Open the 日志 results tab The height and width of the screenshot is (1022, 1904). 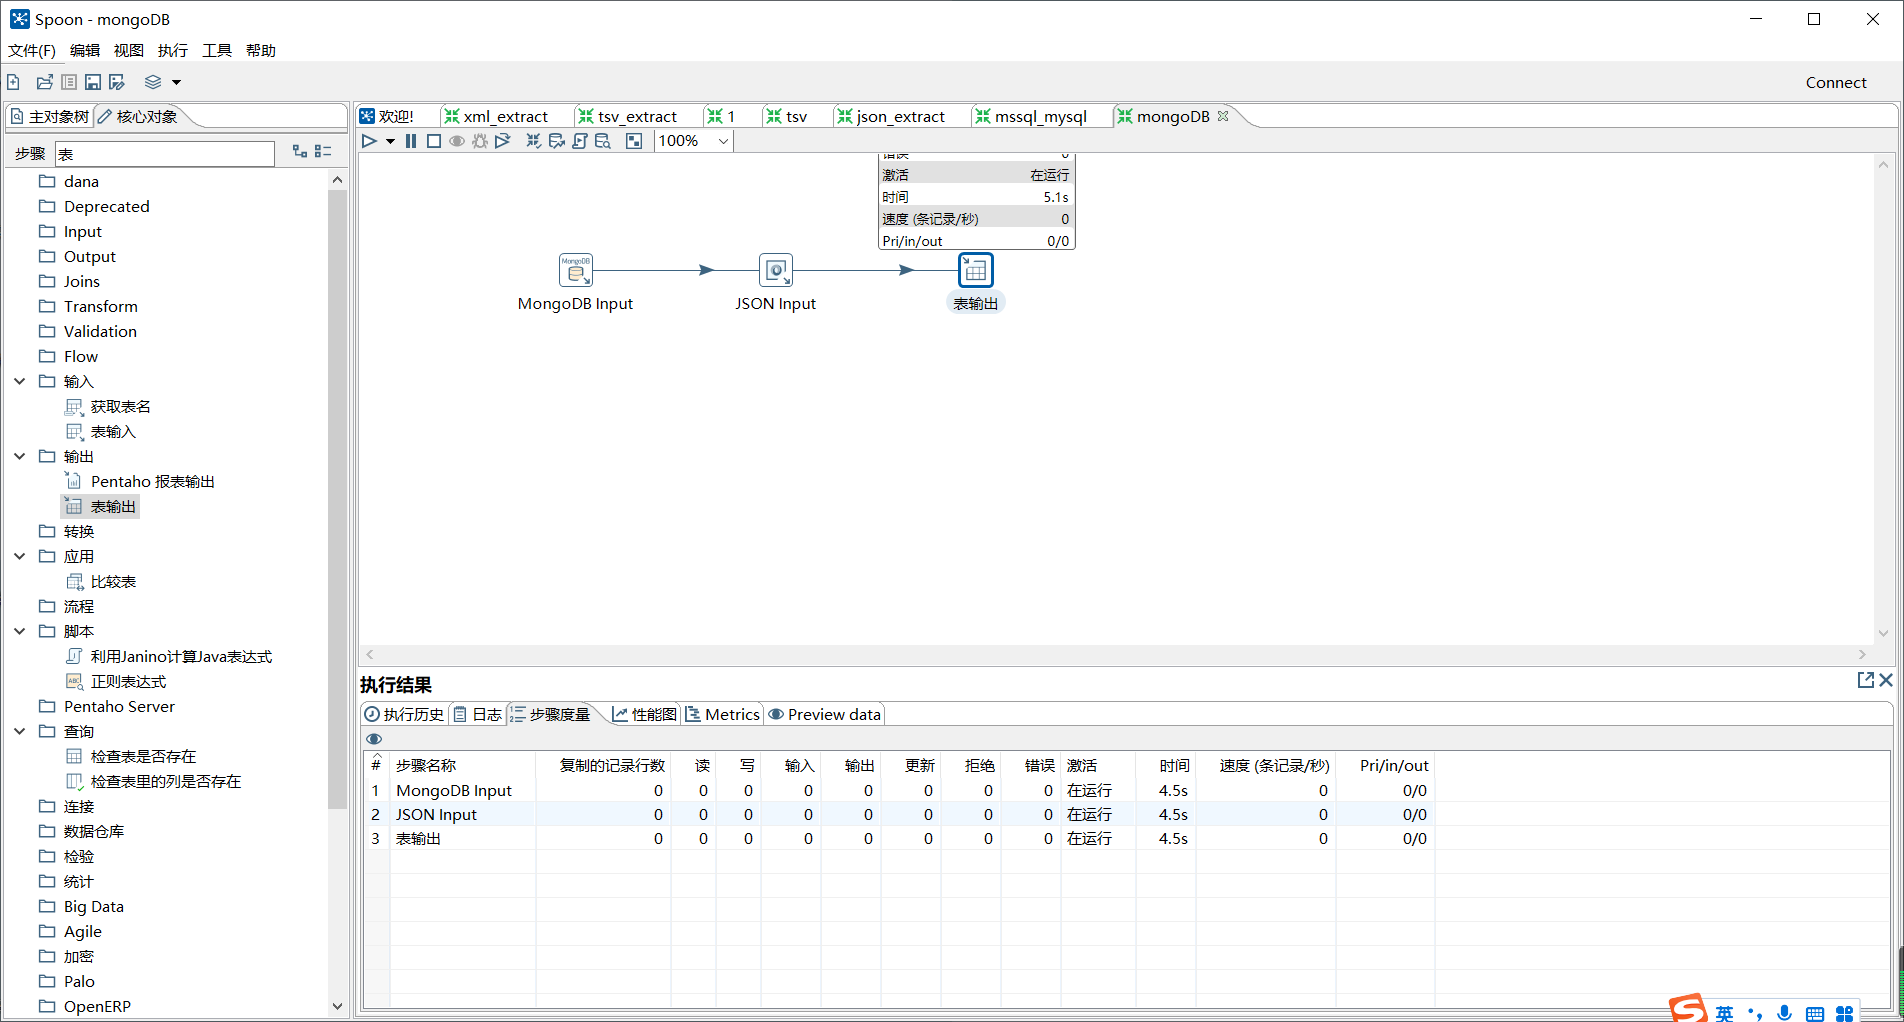click(x=477, y=714)
